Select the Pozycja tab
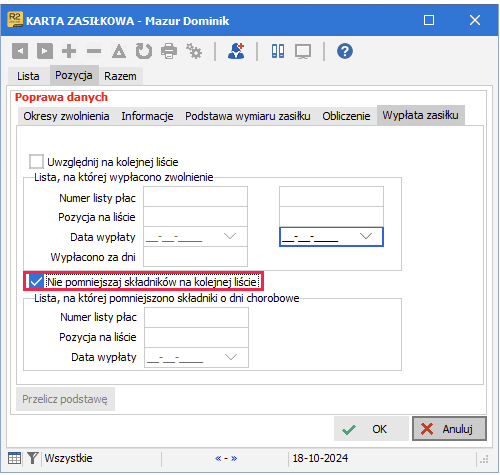 (74, 75)
